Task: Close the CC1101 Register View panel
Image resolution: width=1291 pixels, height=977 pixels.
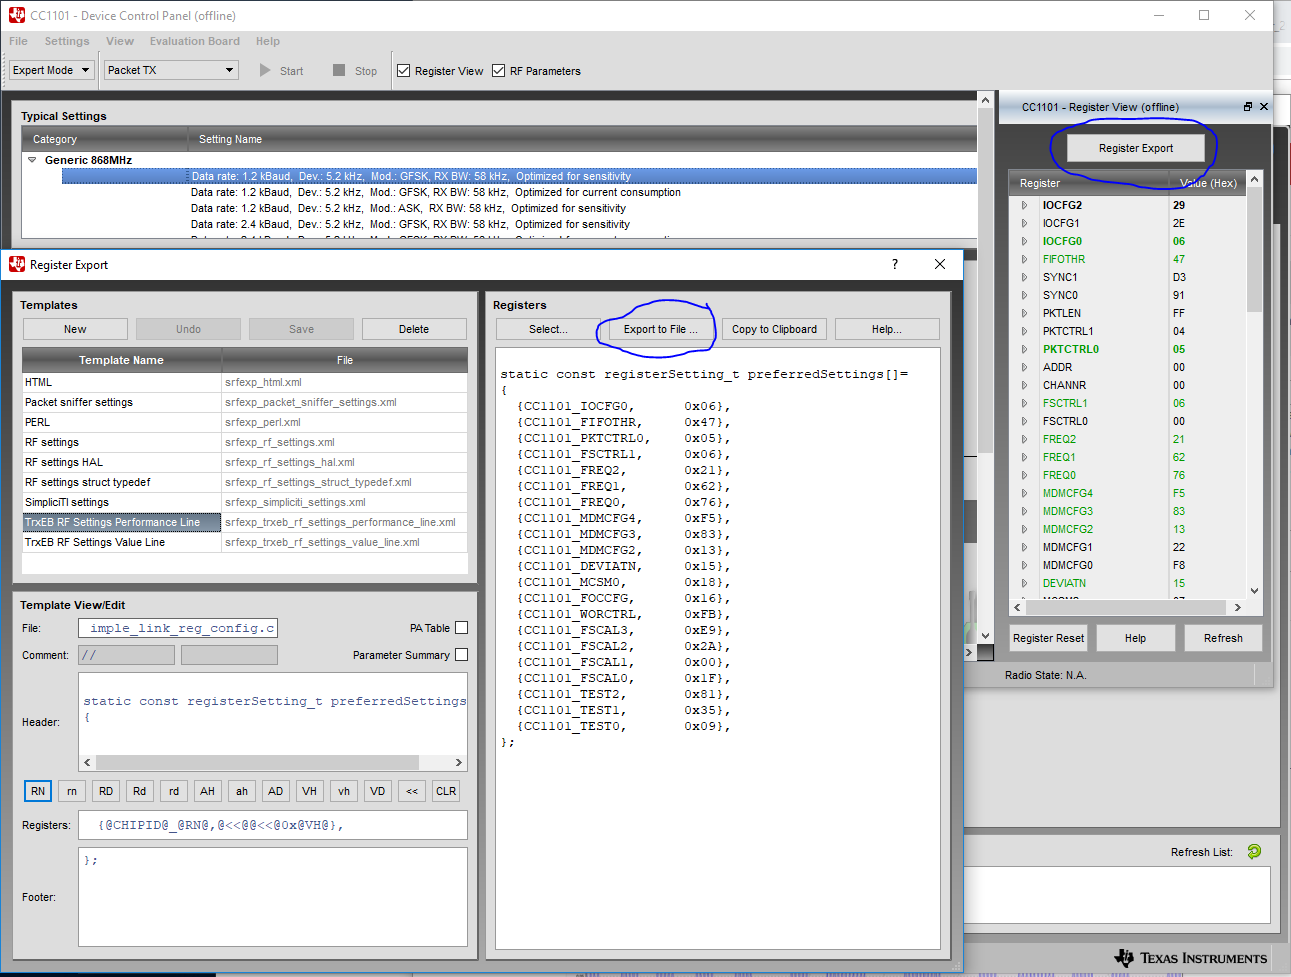Action: click(x=1264, y=107)
